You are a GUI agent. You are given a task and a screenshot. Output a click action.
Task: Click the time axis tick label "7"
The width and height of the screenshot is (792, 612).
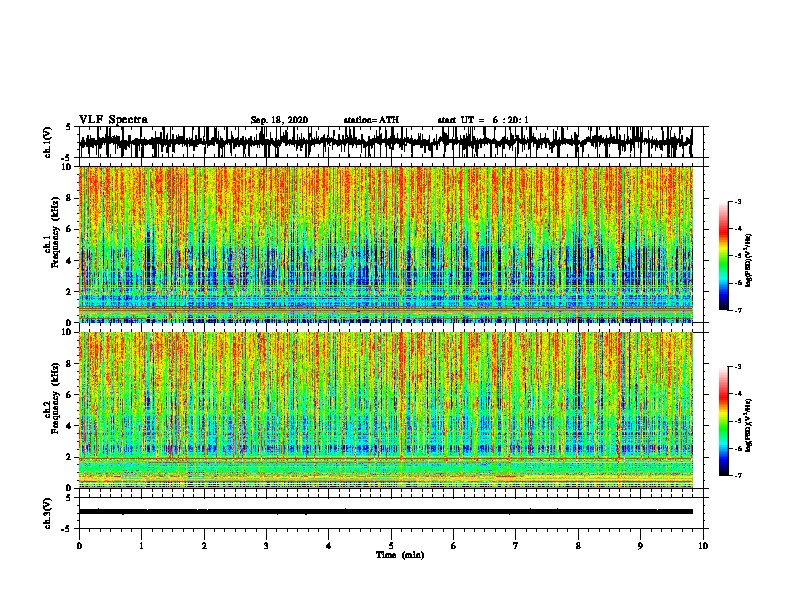point(516,546)
